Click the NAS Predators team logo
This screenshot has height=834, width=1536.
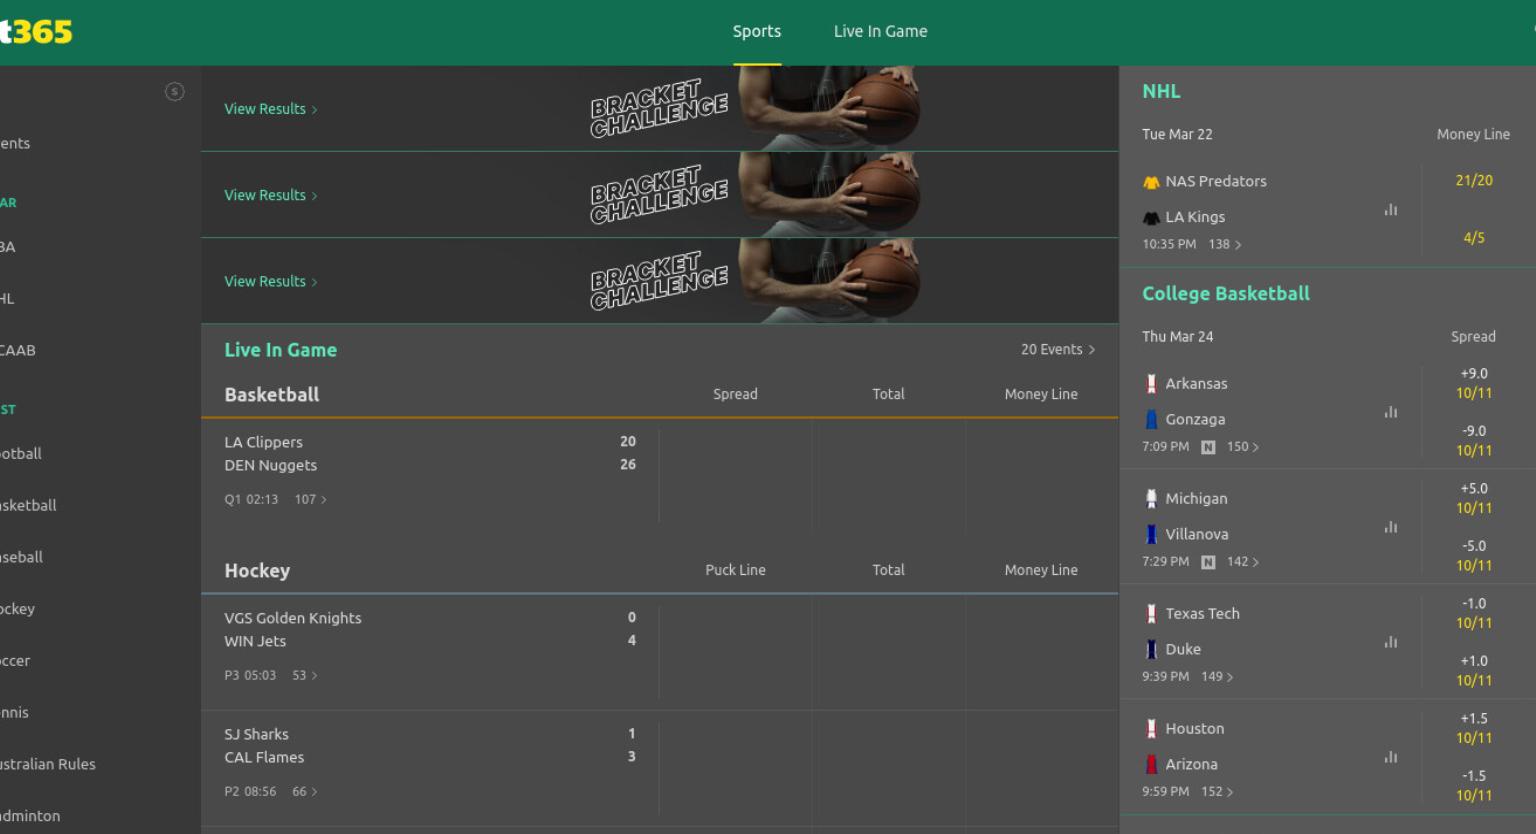1151,182
